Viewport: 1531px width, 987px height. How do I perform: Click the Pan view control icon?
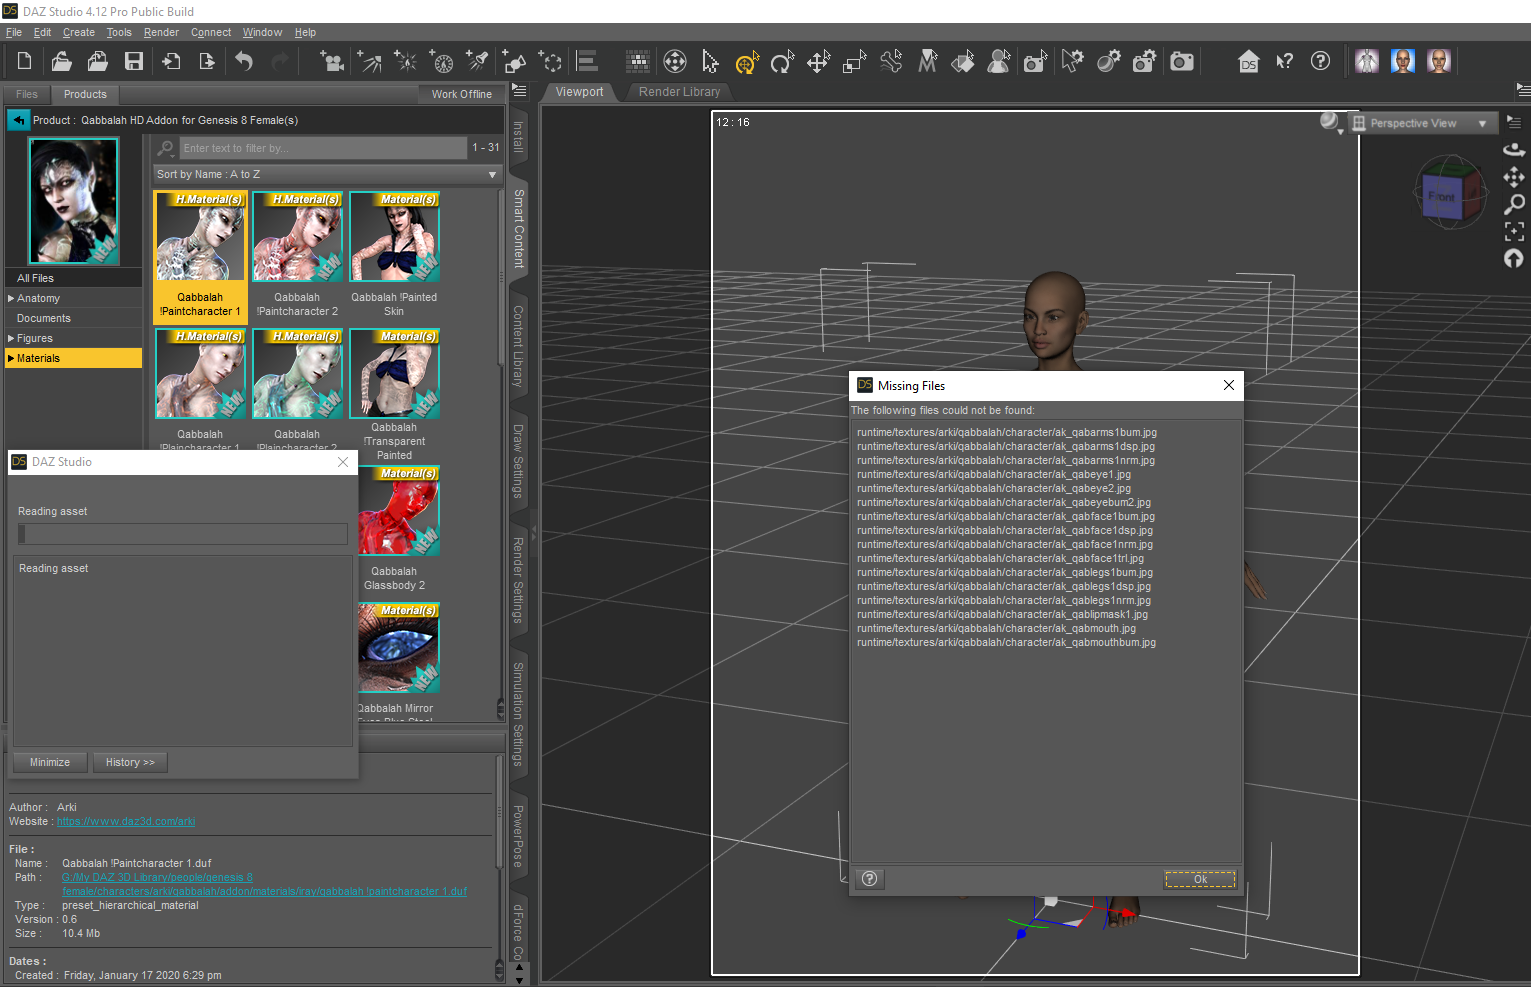[1514, 177]
